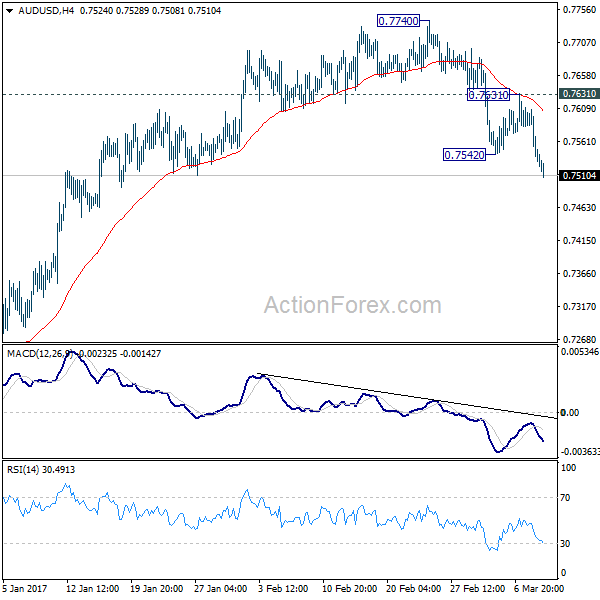Select the current price tag 0.75104
Viewport: 600px width, 600px height.
(579, 176)
